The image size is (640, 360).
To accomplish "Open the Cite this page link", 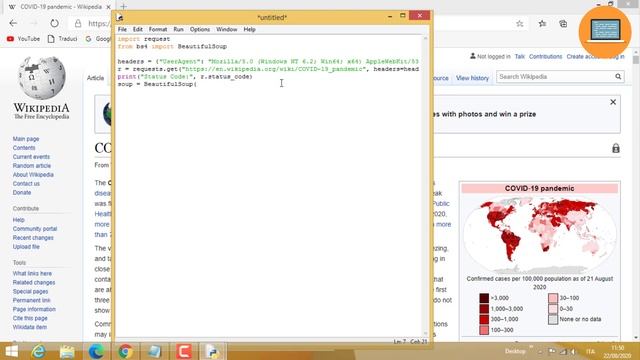I will 30,318.
